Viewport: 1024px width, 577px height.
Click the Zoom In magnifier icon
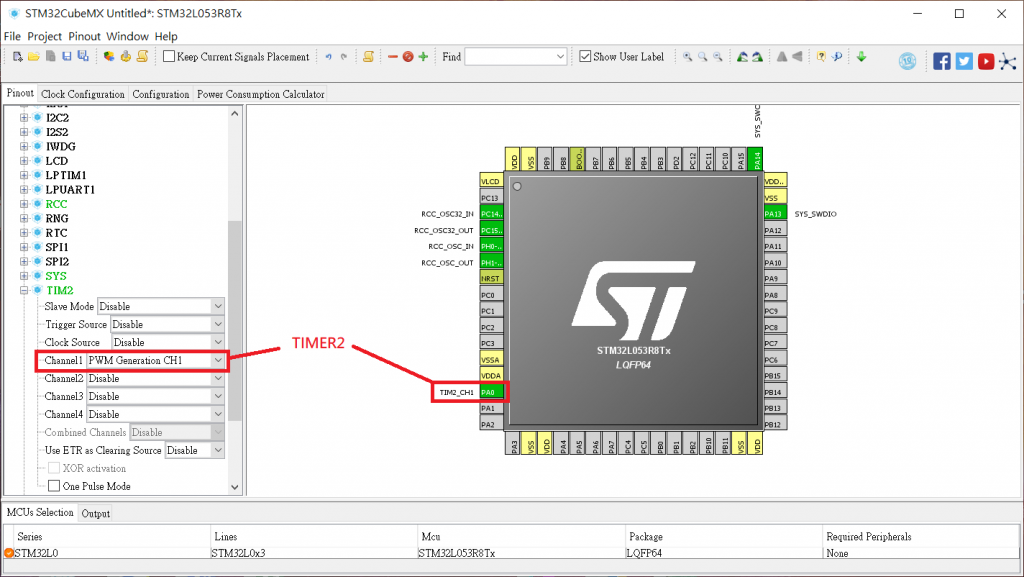[688, 57]
